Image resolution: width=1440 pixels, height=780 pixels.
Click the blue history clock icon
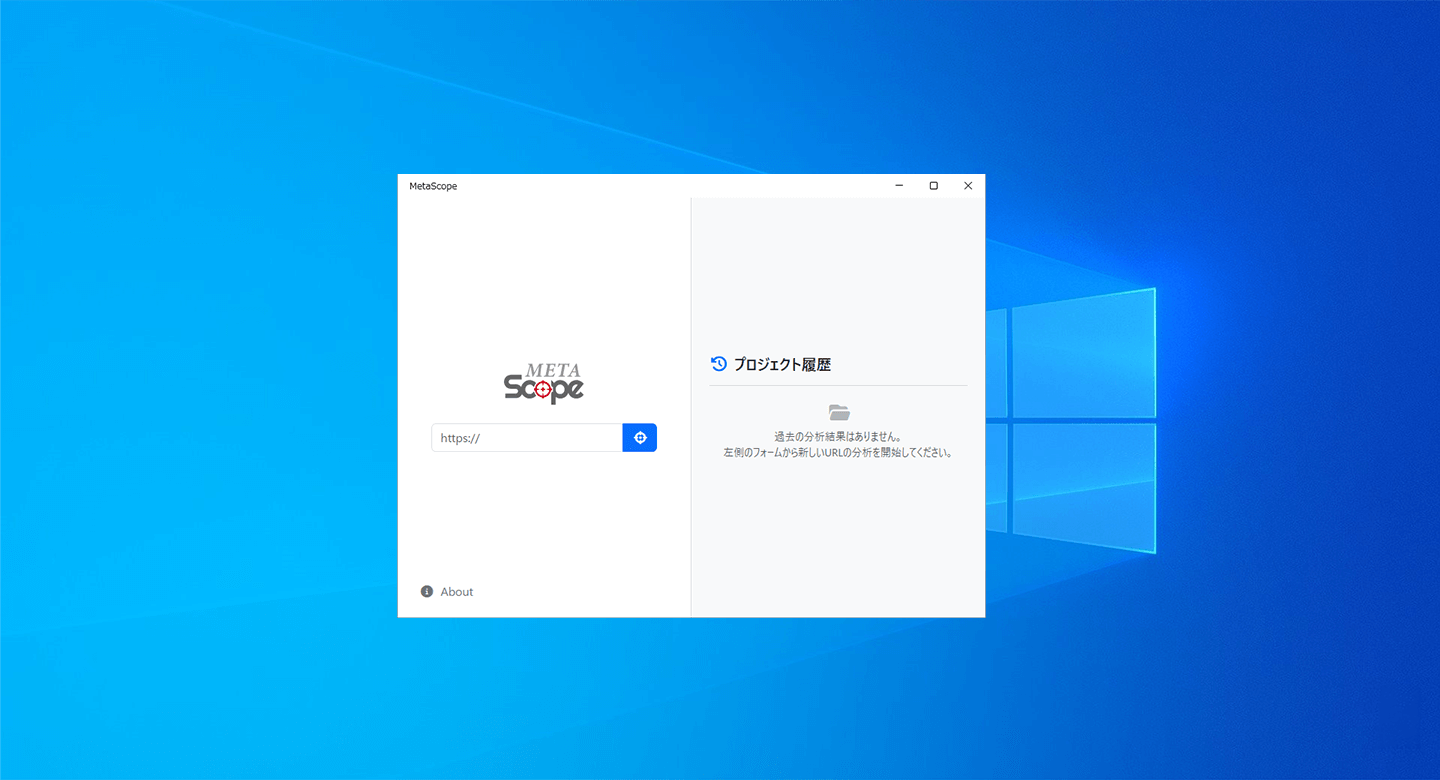point(718,364)
